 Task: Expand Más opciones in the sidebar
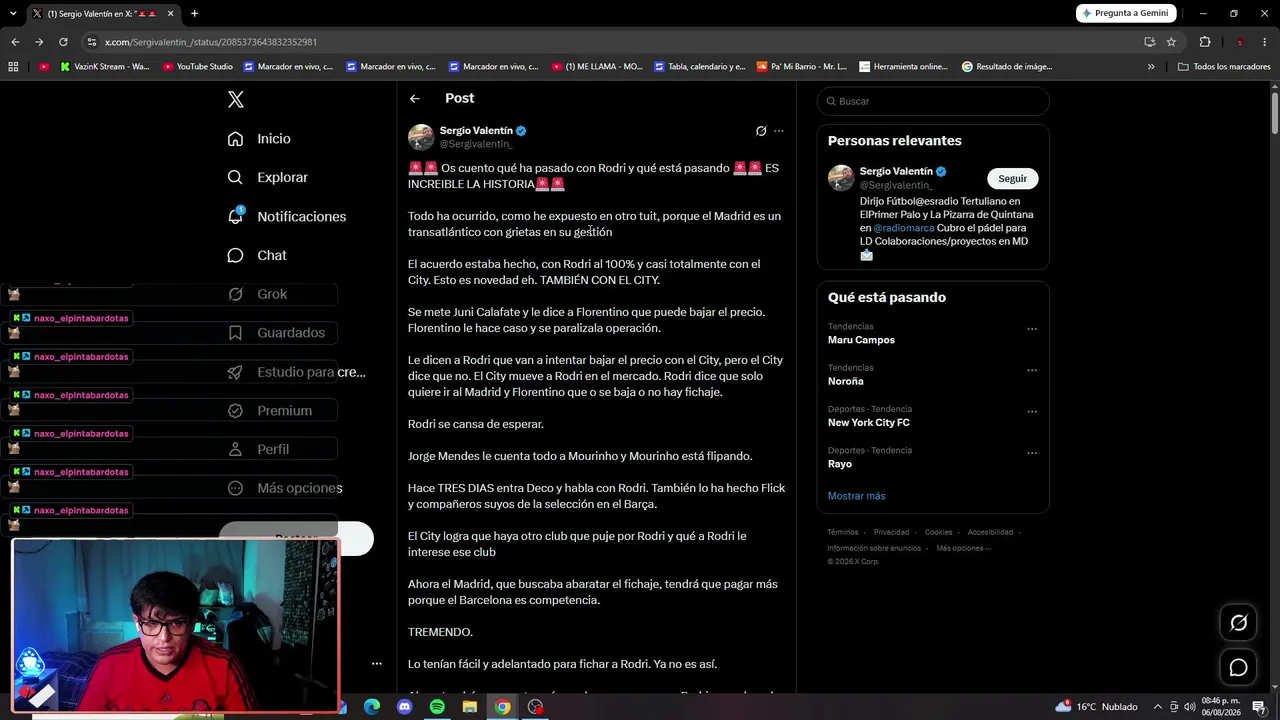pyautogui.click(x=285, y=489)
